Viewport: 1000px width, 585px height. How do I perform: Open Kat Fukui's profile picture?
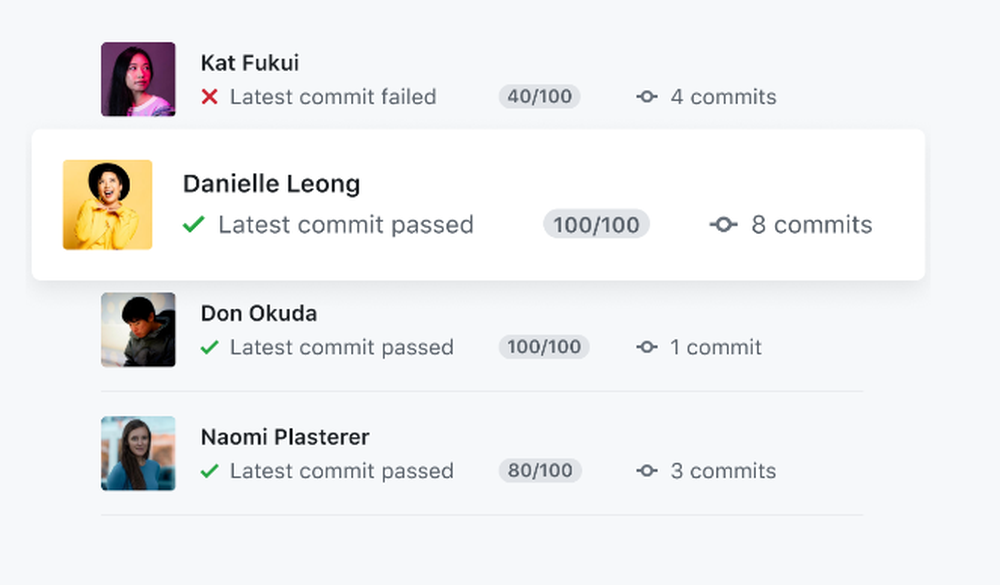click(x=138, y=79)
